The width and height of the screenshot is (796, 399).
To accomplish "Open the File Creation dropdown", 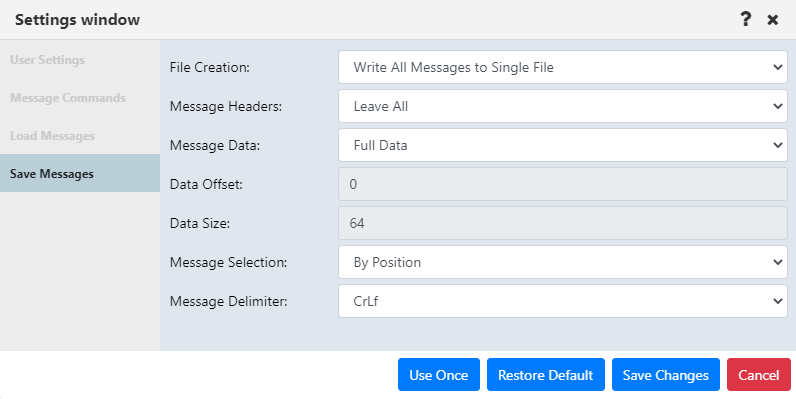I will point(562,67).
